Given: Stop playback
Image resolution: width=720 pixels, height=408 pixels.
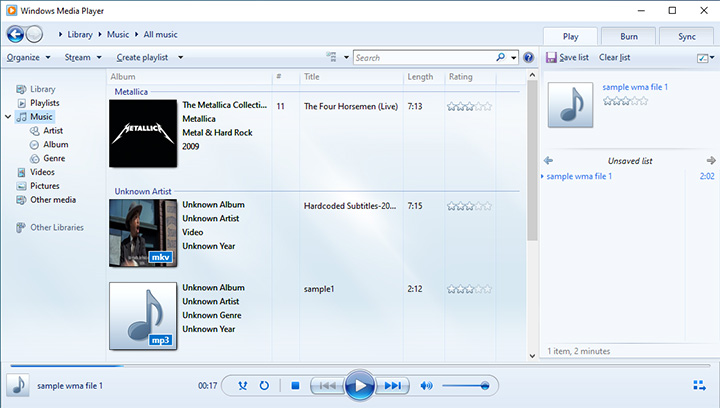Looking at the screenshot, I should coord(295,386).
